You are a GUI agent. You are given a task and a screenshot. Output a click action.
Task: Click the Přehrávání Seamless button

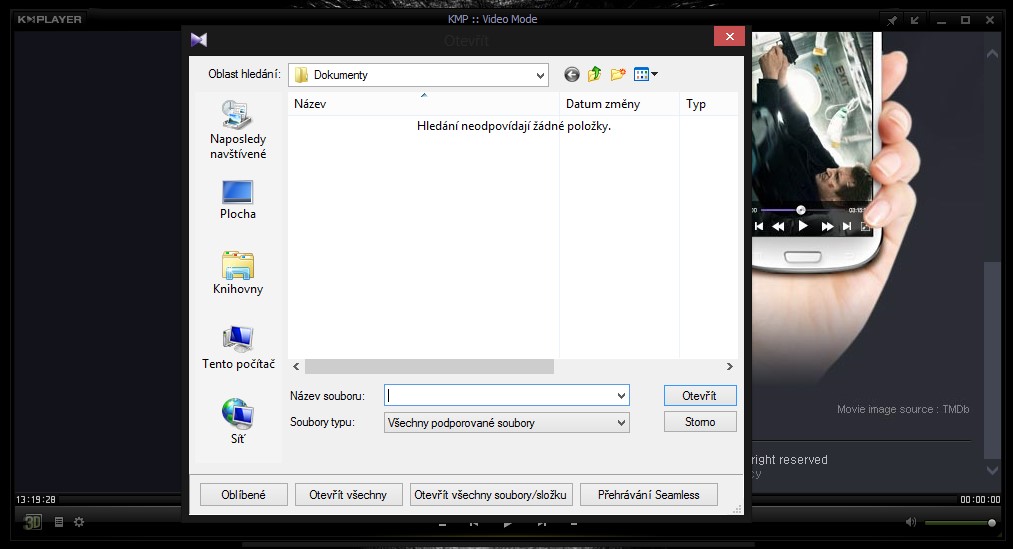pyautogui.click(x=649, y=495)
